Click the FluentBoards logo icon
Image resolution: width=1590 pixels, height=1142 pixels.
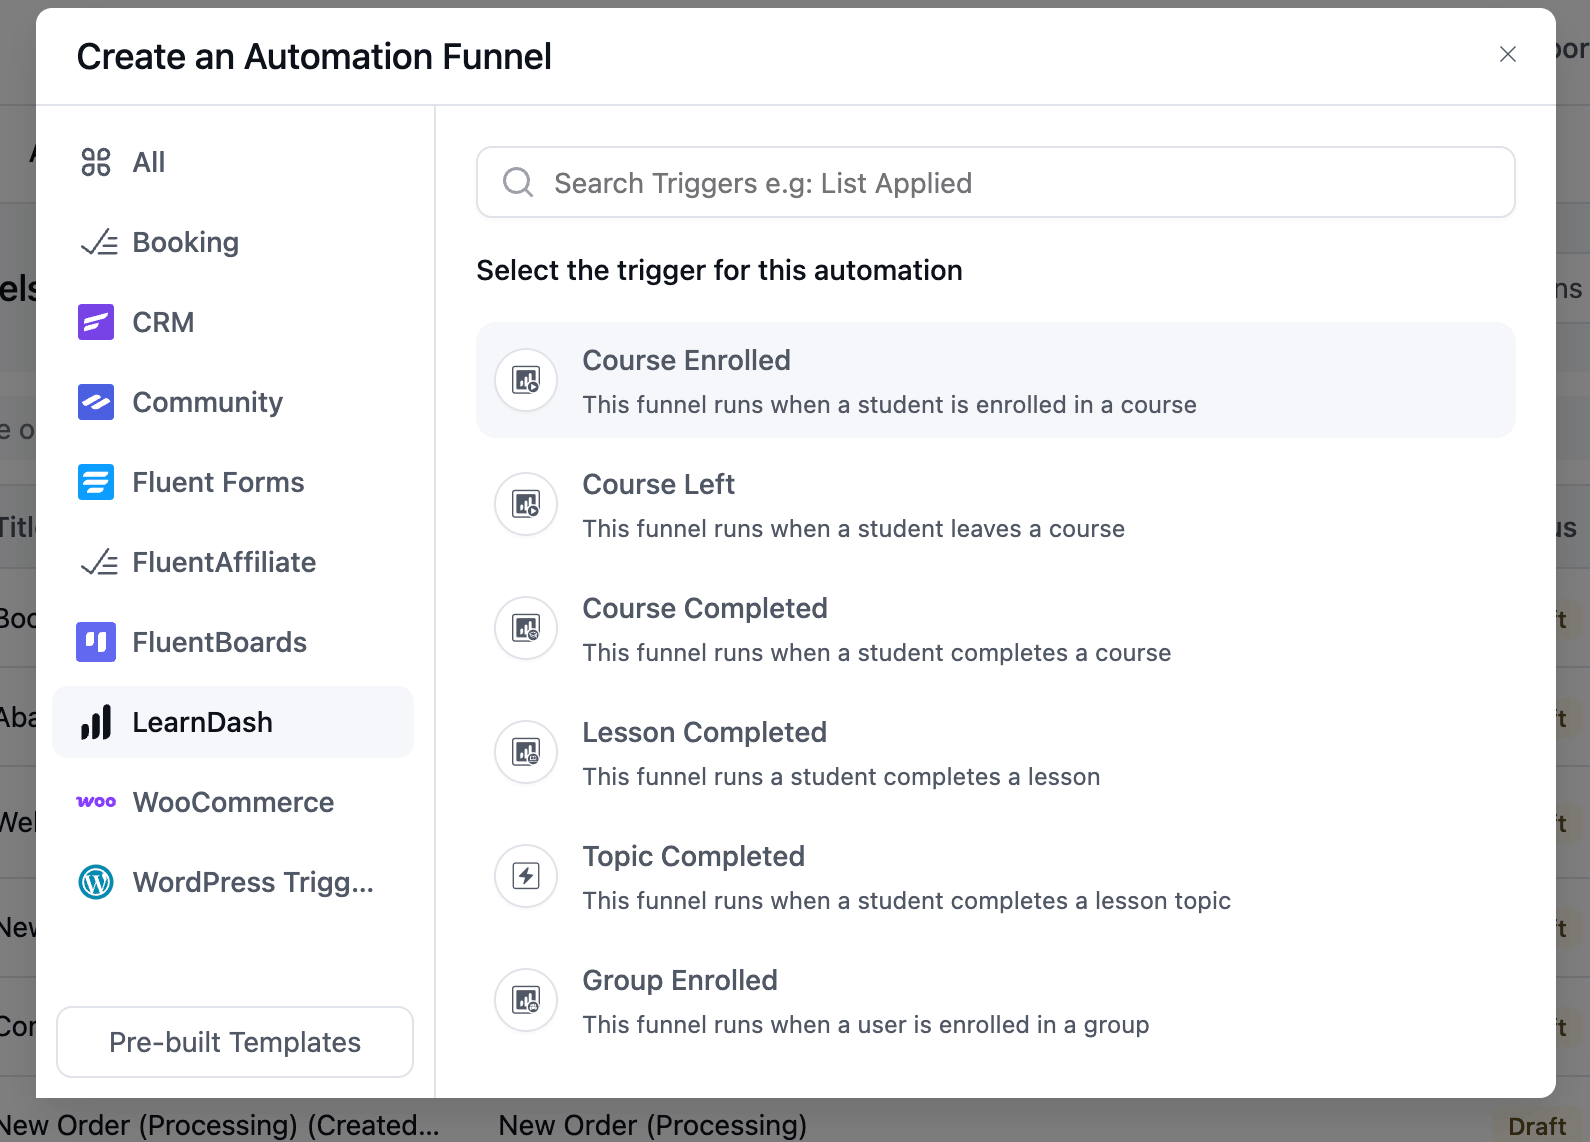96,642
